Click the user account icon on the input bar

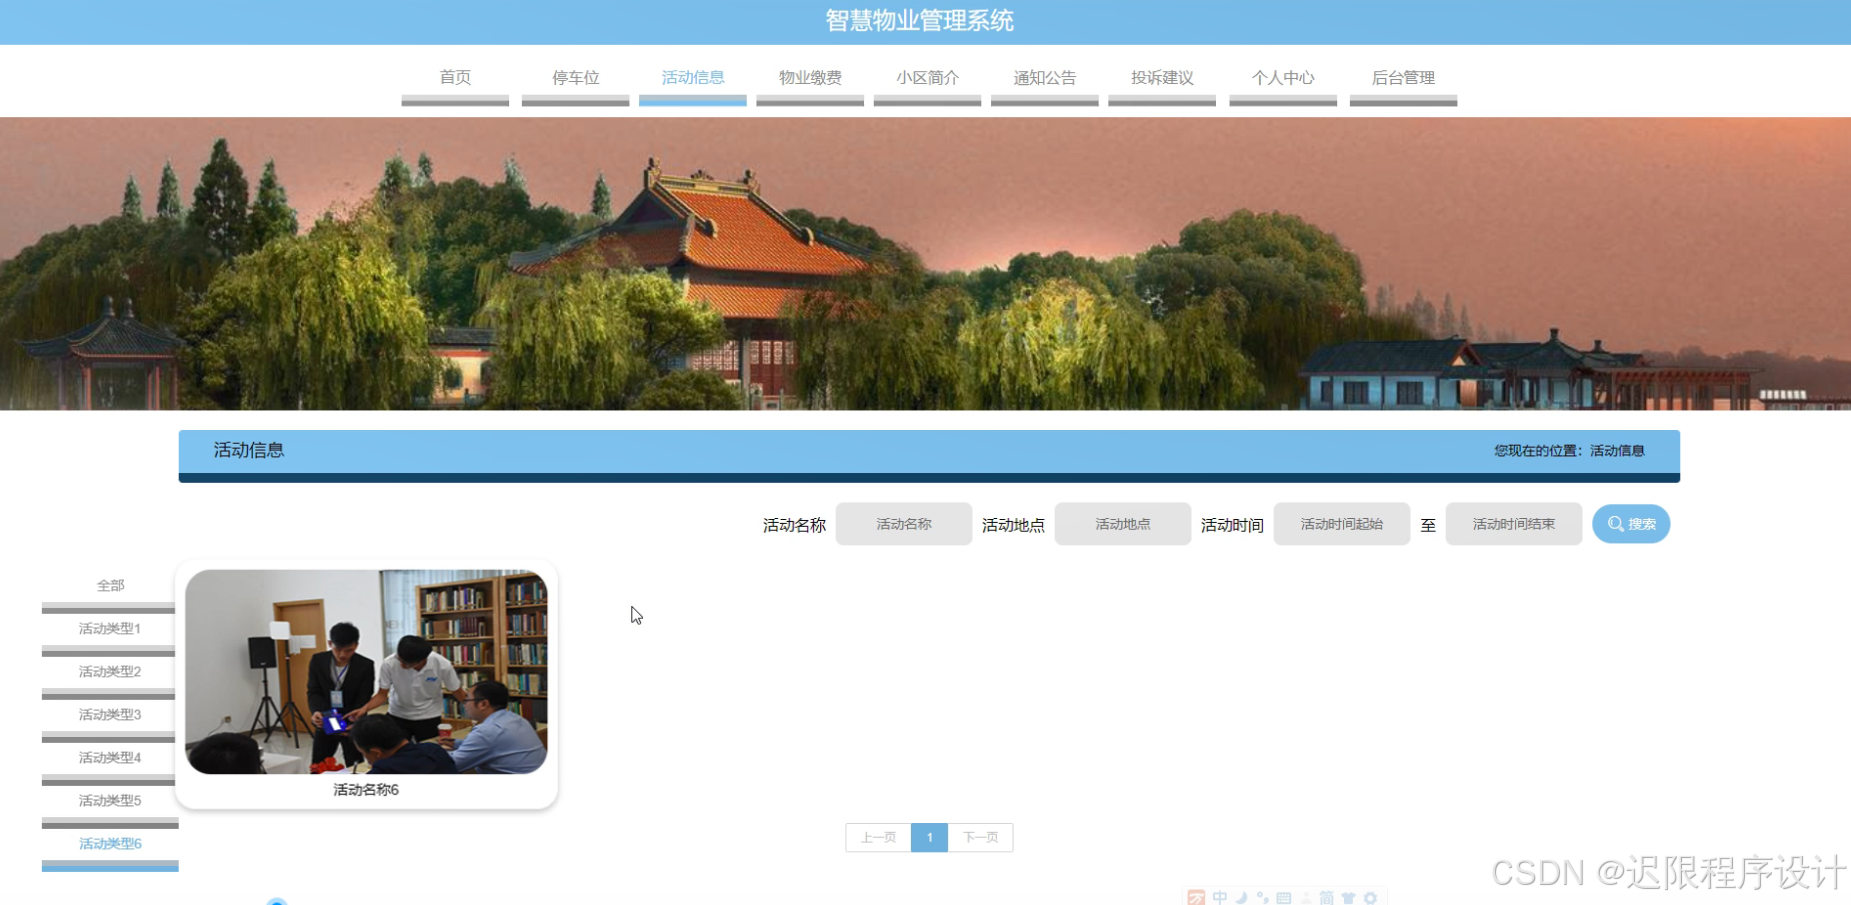click(1306, 897)
